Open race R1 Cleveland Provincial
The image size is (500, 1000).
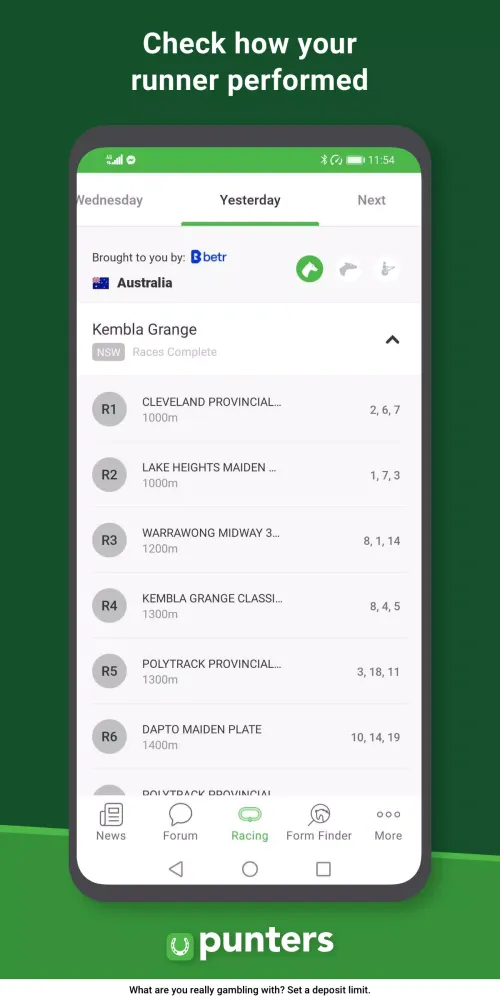[250, 409]
